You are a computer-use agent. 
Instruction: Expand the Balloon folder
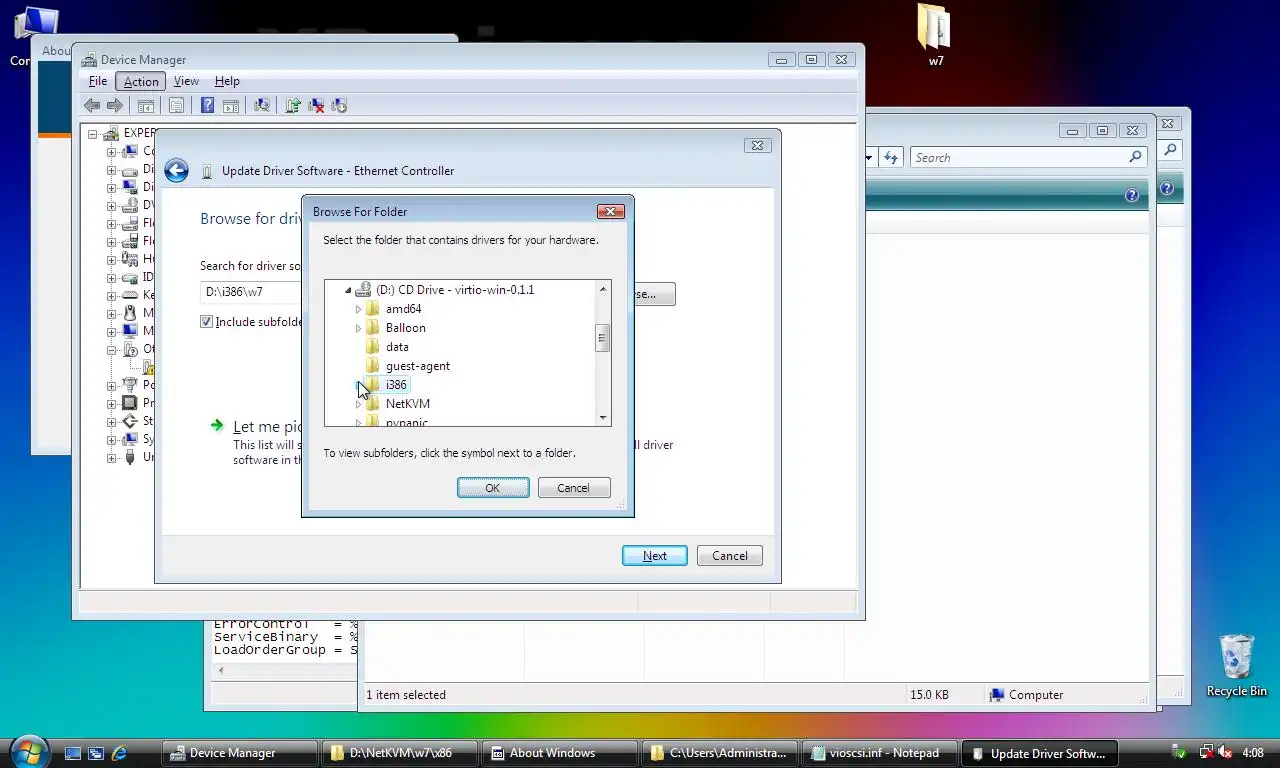click(359, 328)
